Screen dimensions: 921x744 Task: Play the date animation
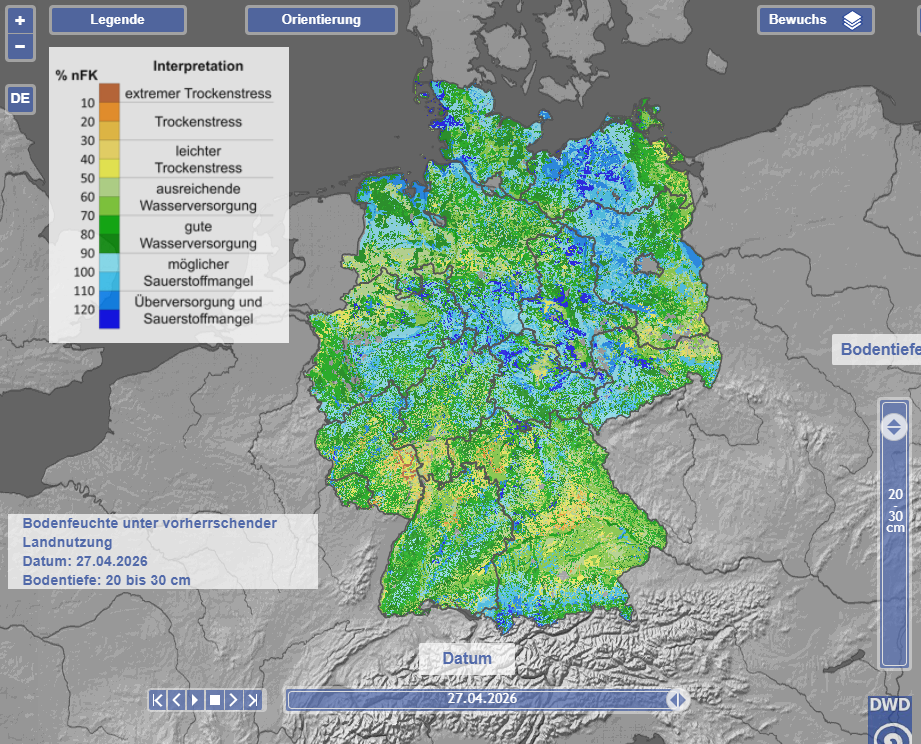point(195,700)
